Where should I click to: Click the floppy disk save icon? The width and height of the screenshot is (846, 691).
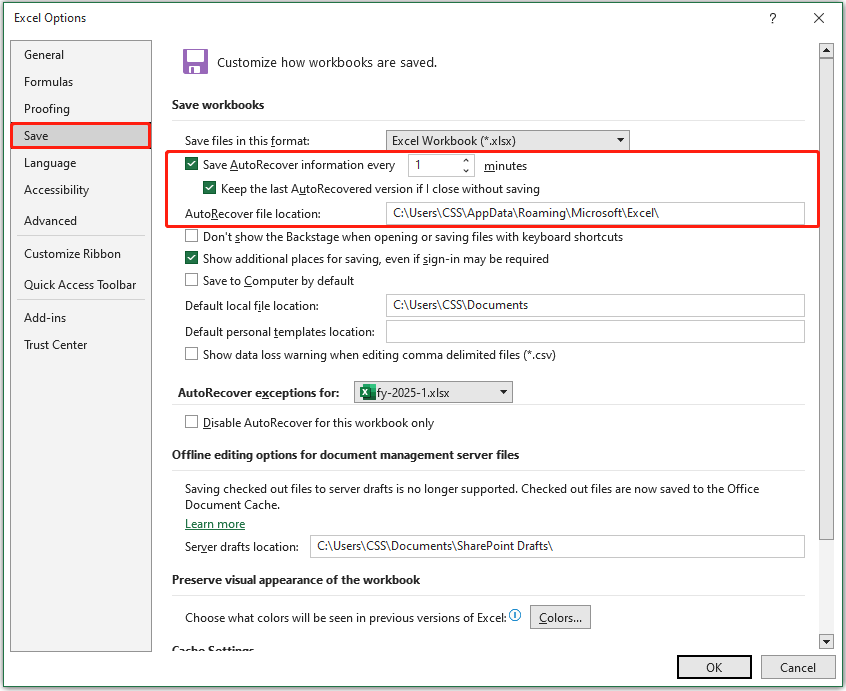pyautogui.click(x=195, y=61)
